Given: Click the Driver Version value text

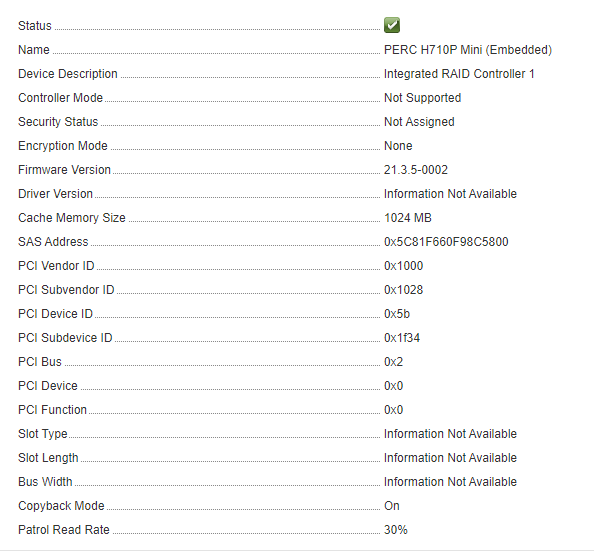Looking at the screenshot, I should (450, 194).
